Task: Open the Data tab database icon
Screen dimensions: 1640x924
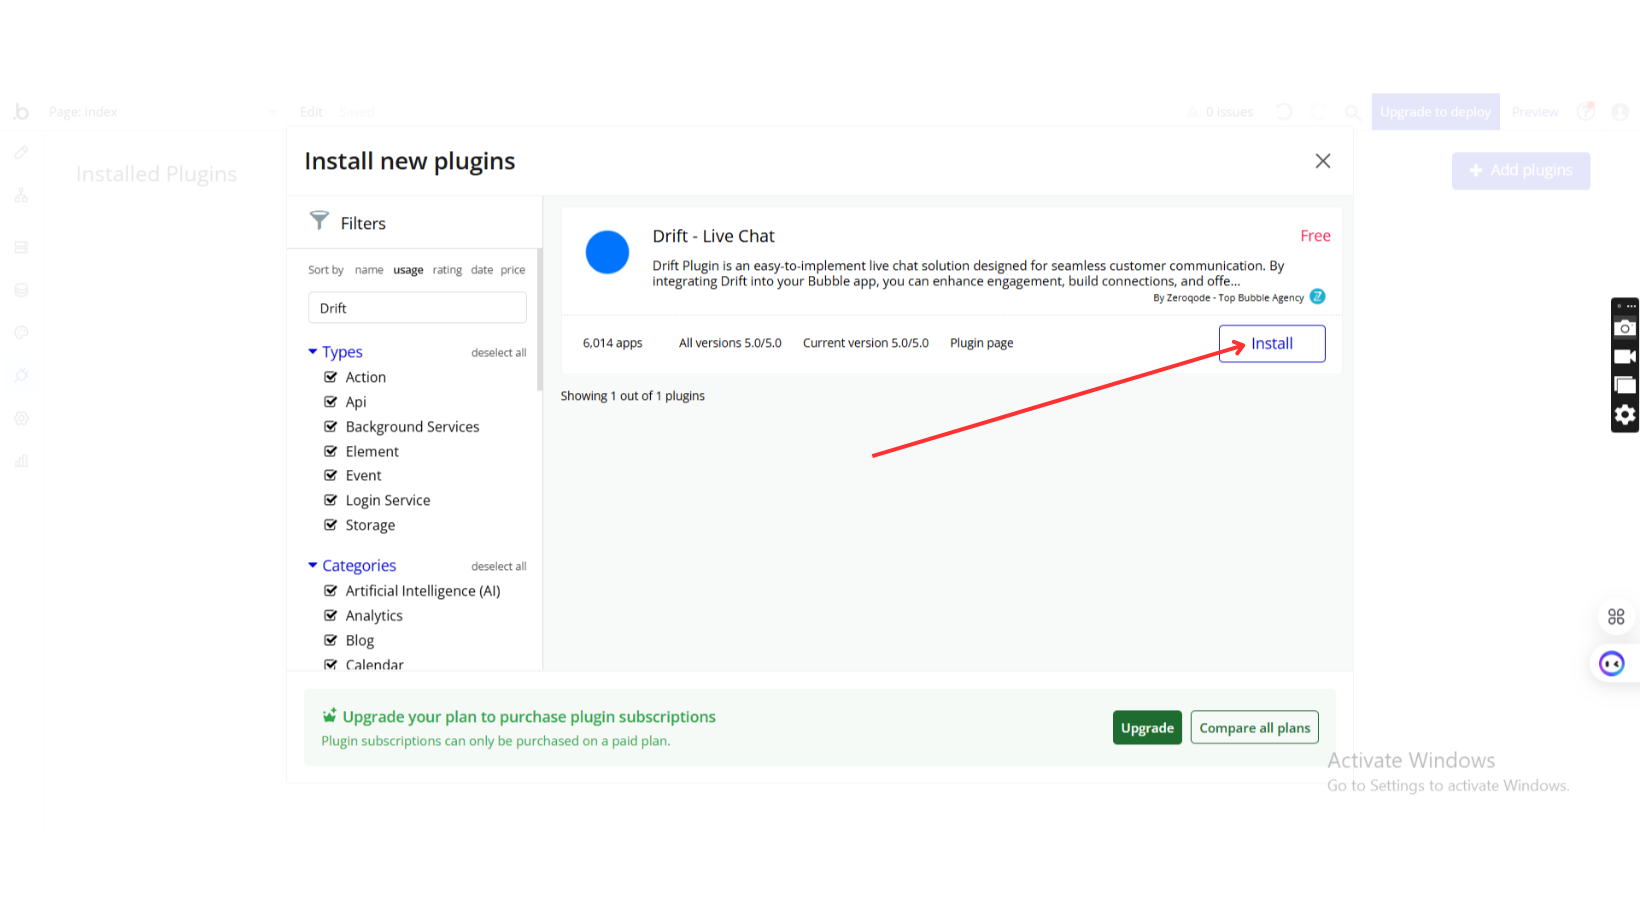Action: [21, 290]
